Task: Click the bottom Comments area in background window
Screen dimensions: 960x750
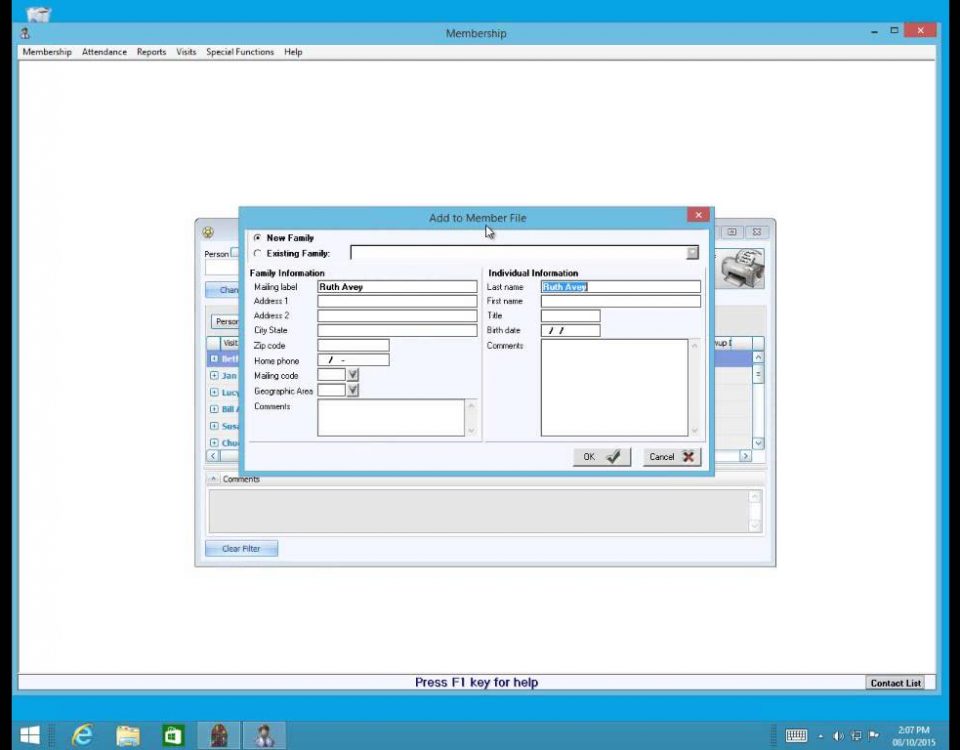Action: pyautogui.click(x=479, y=511)
